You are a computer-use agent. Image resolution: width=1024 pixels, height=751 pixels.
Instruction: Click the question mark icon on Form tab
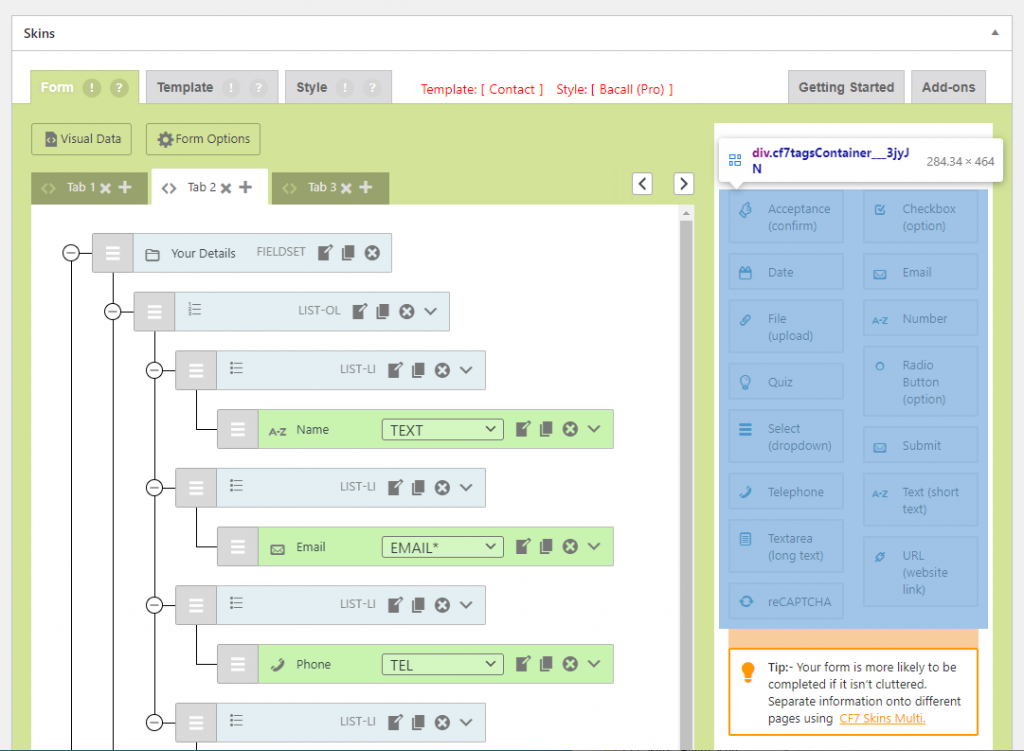[x=119, y=88]
